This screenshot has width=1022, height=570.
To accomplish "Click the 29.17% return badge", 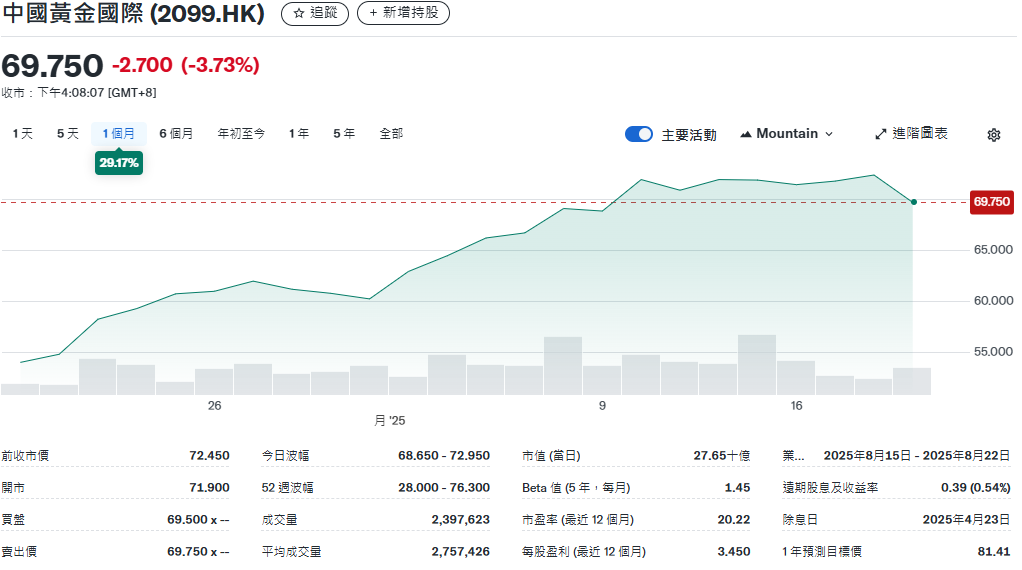I will pos(119,163).
